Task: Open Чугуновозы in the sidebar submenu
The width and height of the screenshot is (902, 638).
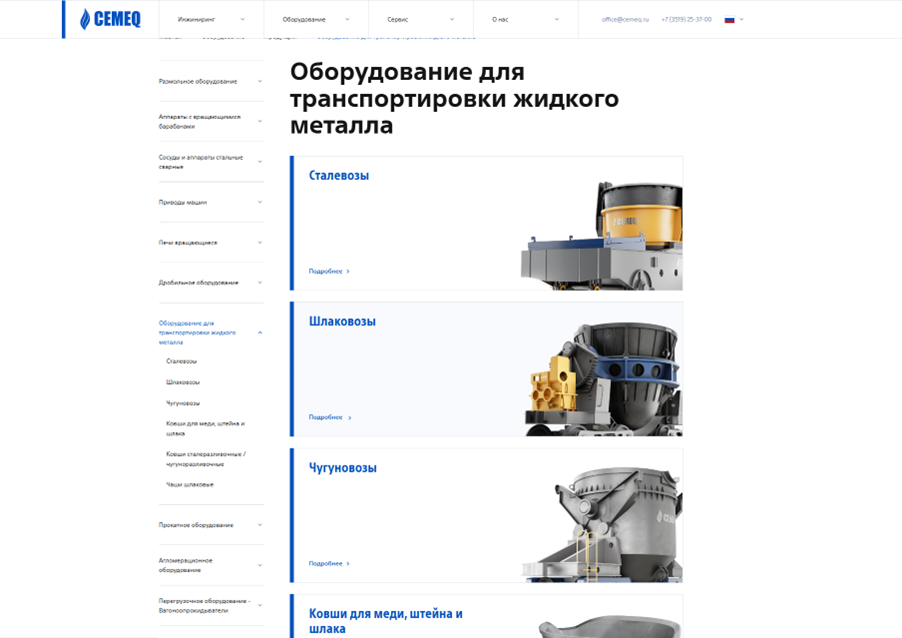Action: [183, 403]
